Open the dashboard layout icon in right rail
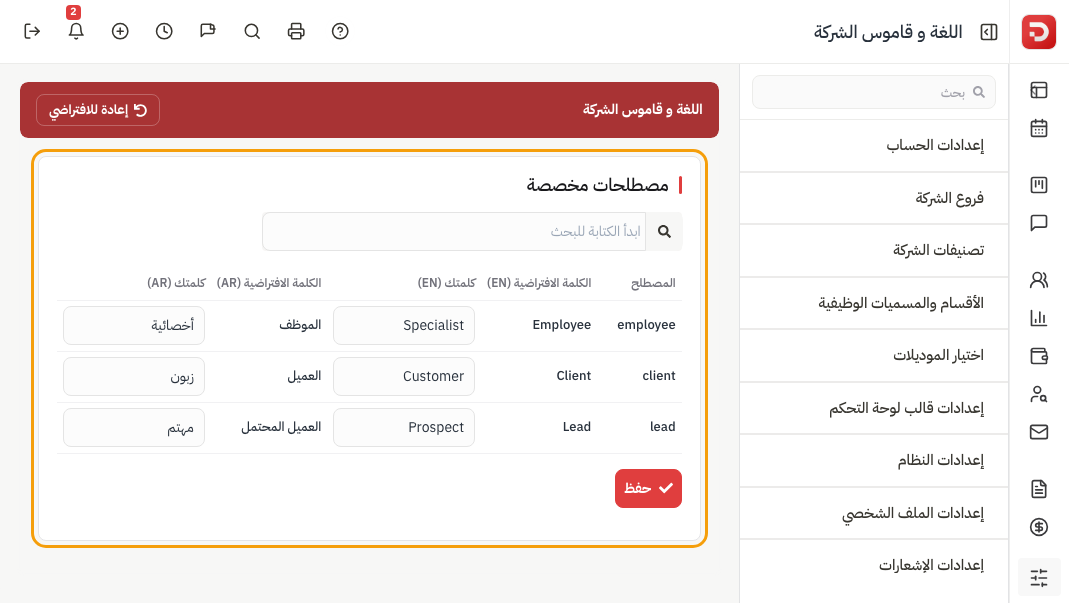This screenshot has width=1069, height=603. pyautogui.click(x=1038, y=90)
